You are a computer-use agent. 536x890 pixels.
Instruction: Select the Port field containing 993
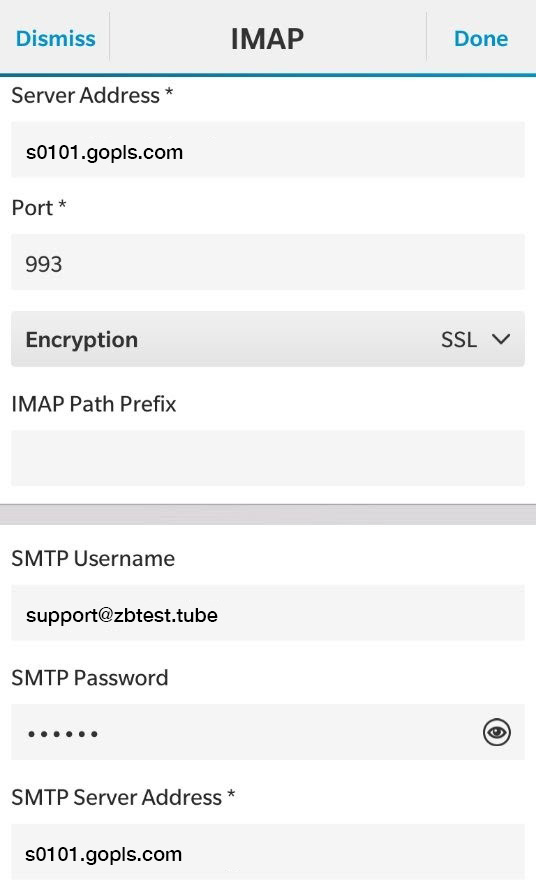[x=267, y=262]
